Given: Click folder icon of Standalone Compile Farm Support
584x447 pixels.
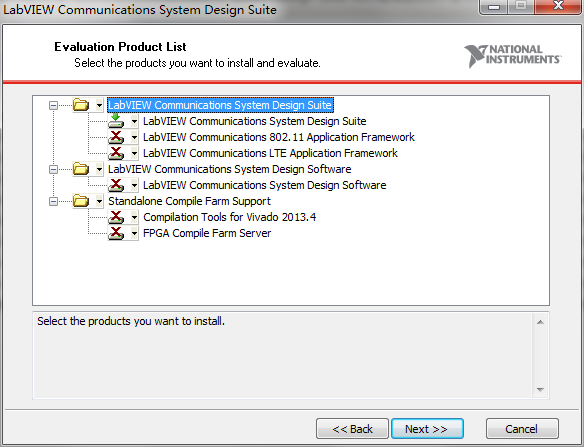Looking at the screenshot, I should (x=81, y=201).
